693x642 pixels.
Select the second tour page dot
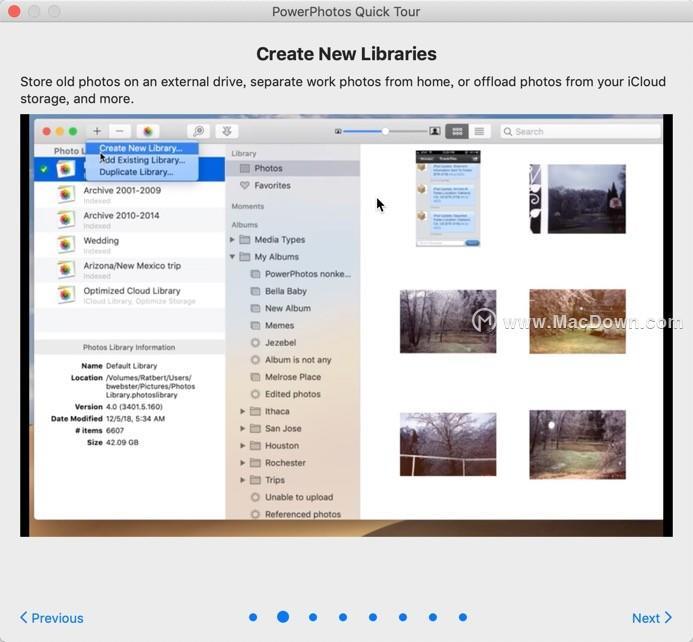click(x=283, y=617)
